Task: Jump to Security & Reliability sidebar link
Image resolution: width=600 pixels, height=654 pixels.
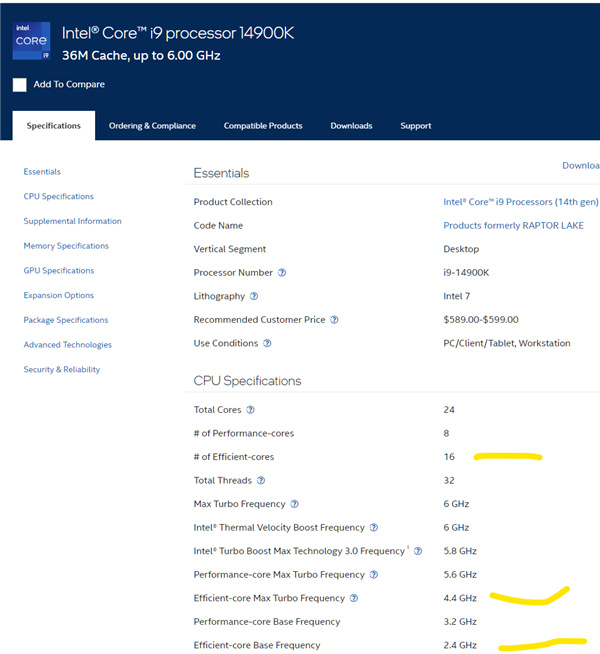Action: pyautogui.click(x=62, y=369)
